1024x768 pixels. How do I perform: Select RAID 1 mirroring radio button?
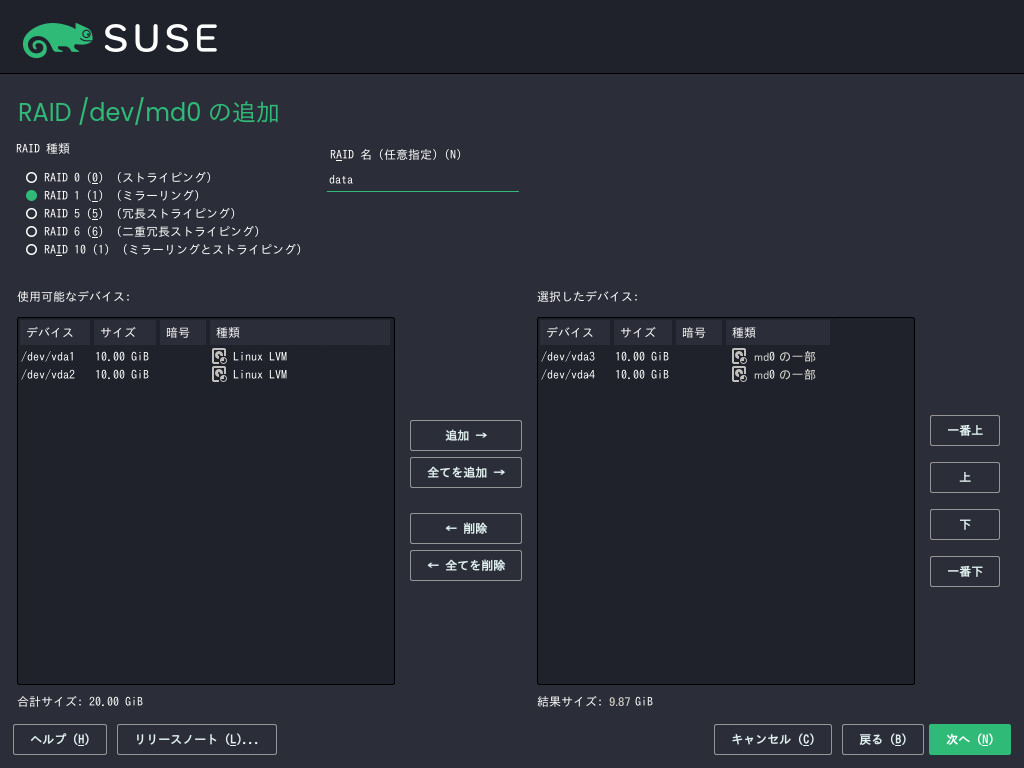click(31, 195)
